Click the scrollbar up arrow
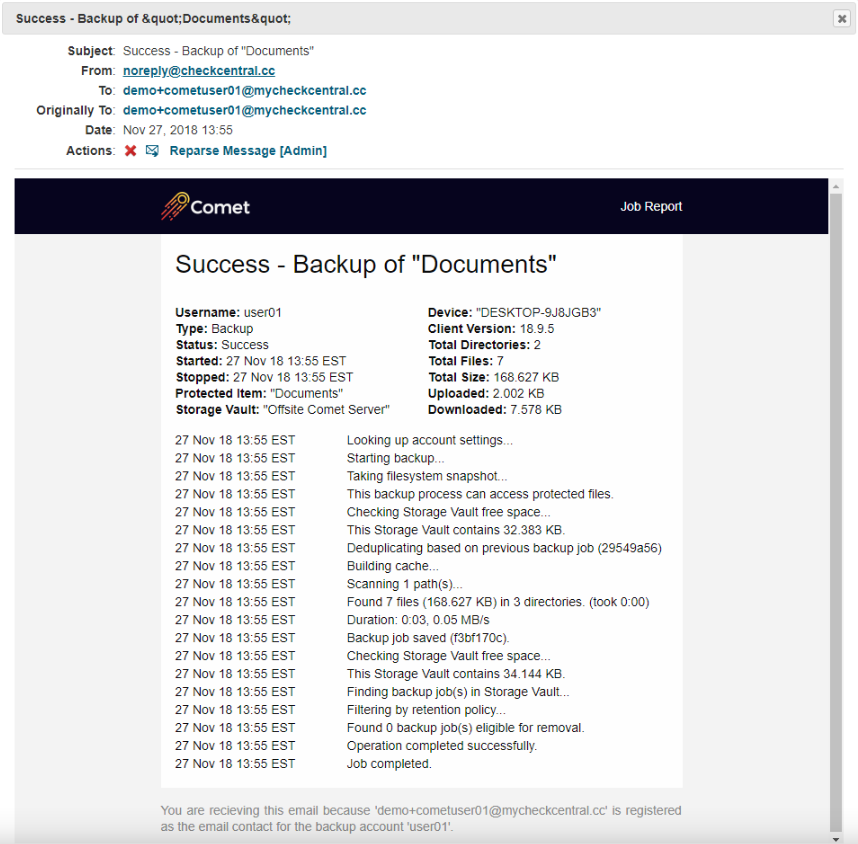The width and height of the screenshot is (858, 844). (836, 186)
